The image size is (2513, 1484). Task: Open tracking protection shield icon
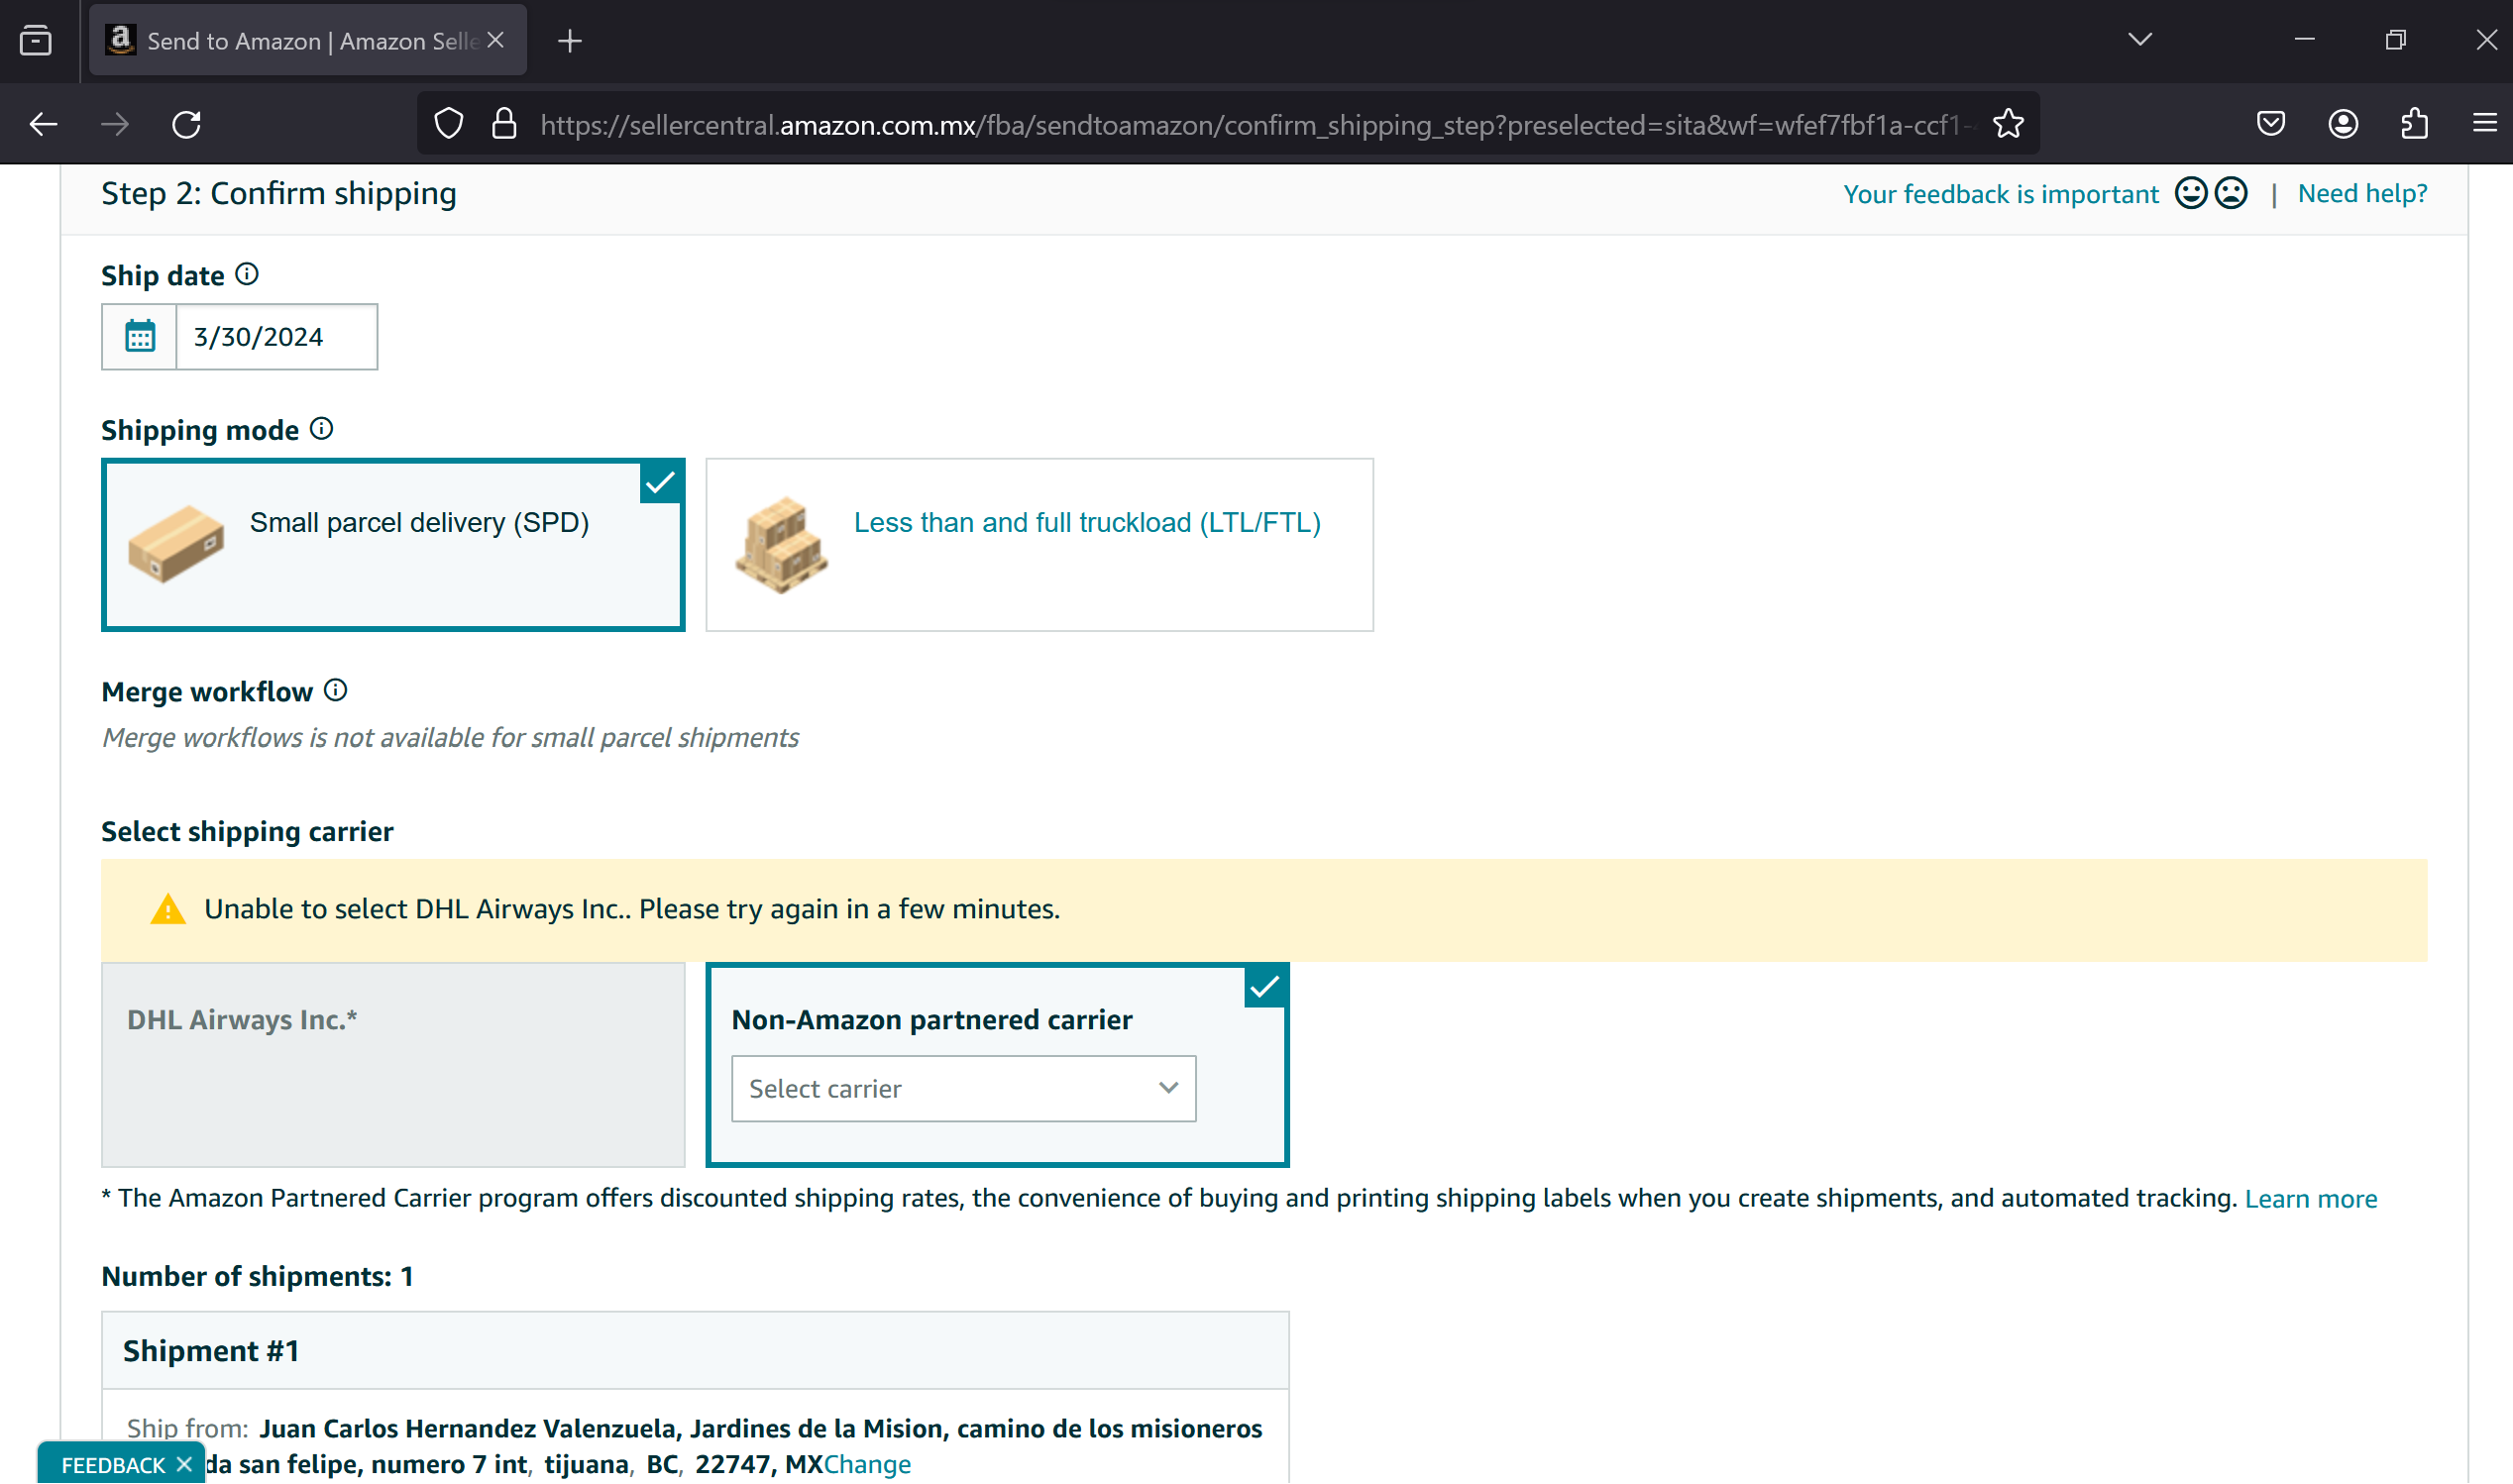tap(449, 124)
